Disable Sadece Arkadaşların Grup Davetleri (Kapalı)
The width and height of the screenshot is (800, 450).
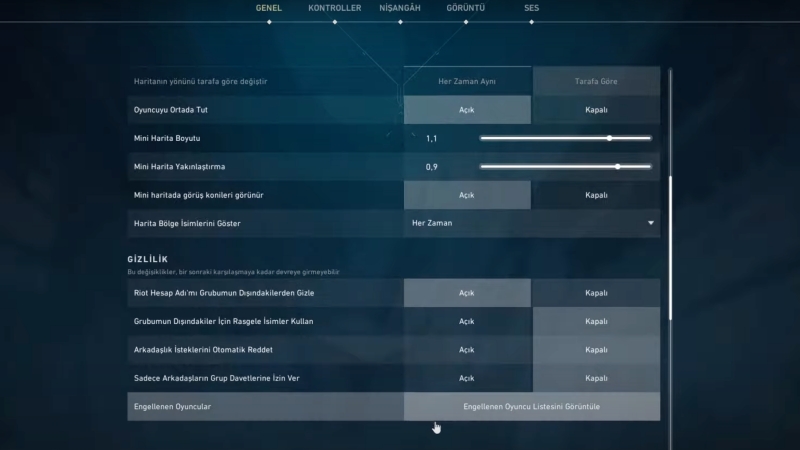click(x=596, y=378)
